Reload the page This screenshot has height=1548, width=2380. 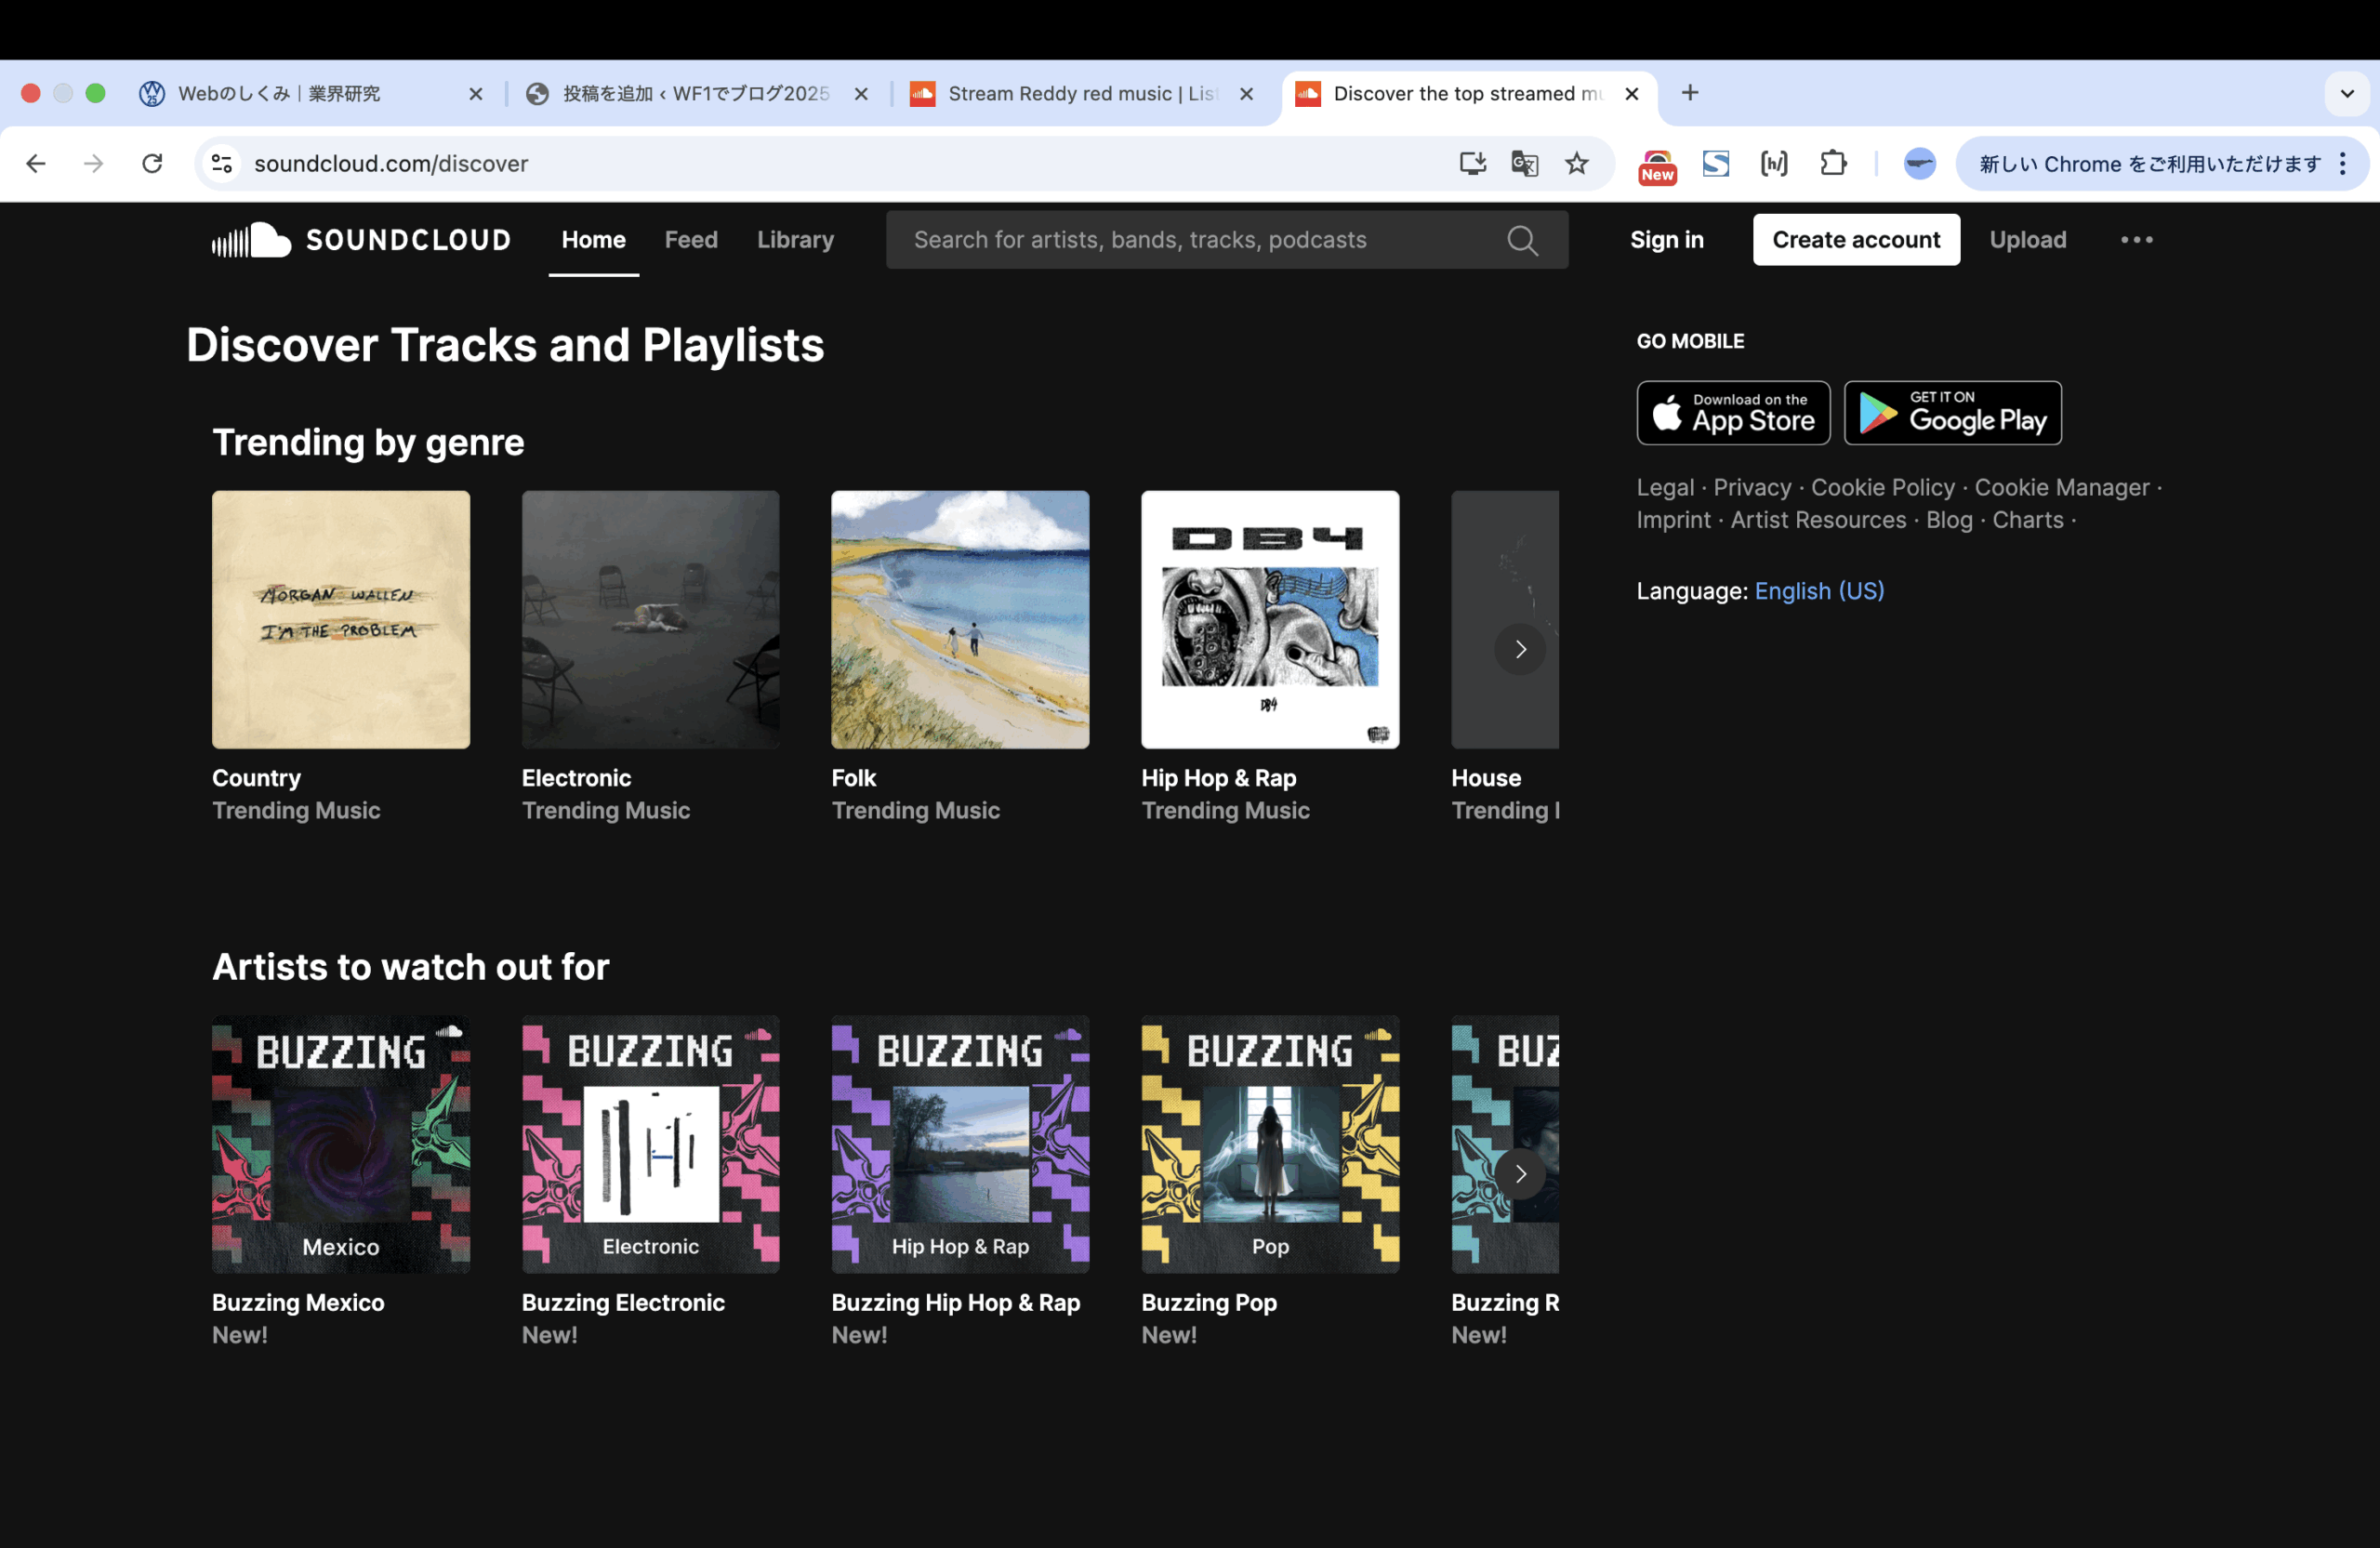click(152, 163)
